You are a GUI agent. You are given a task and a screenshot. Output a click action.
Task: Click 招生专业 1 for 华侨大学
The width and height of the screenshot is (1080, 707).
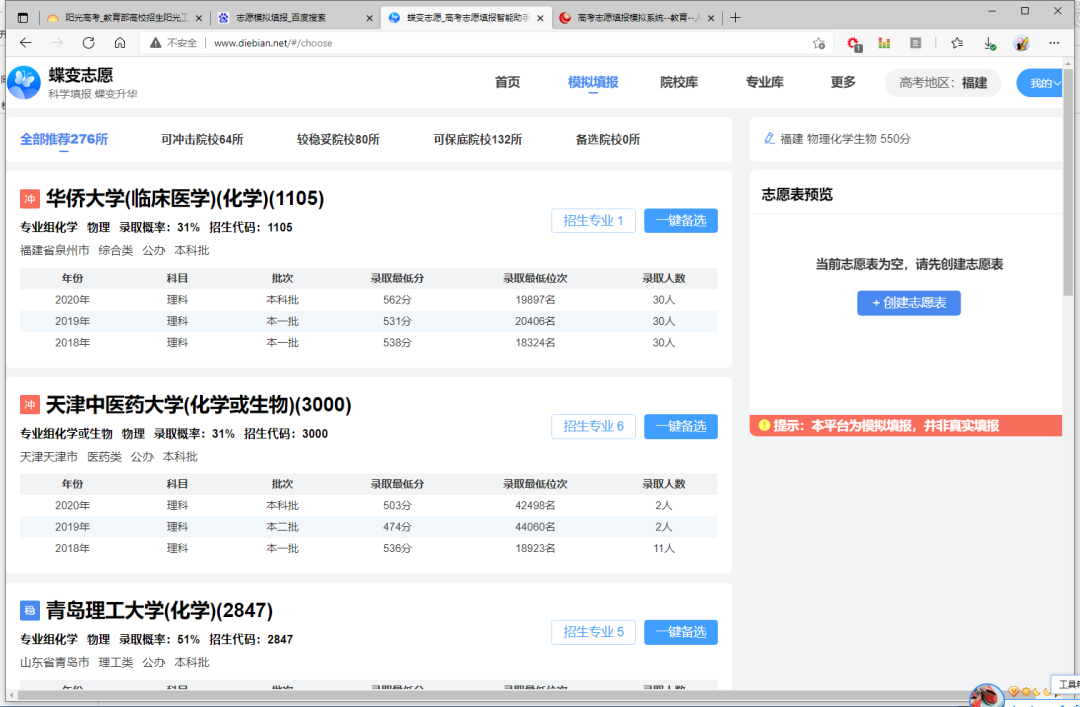click(593, 220)
